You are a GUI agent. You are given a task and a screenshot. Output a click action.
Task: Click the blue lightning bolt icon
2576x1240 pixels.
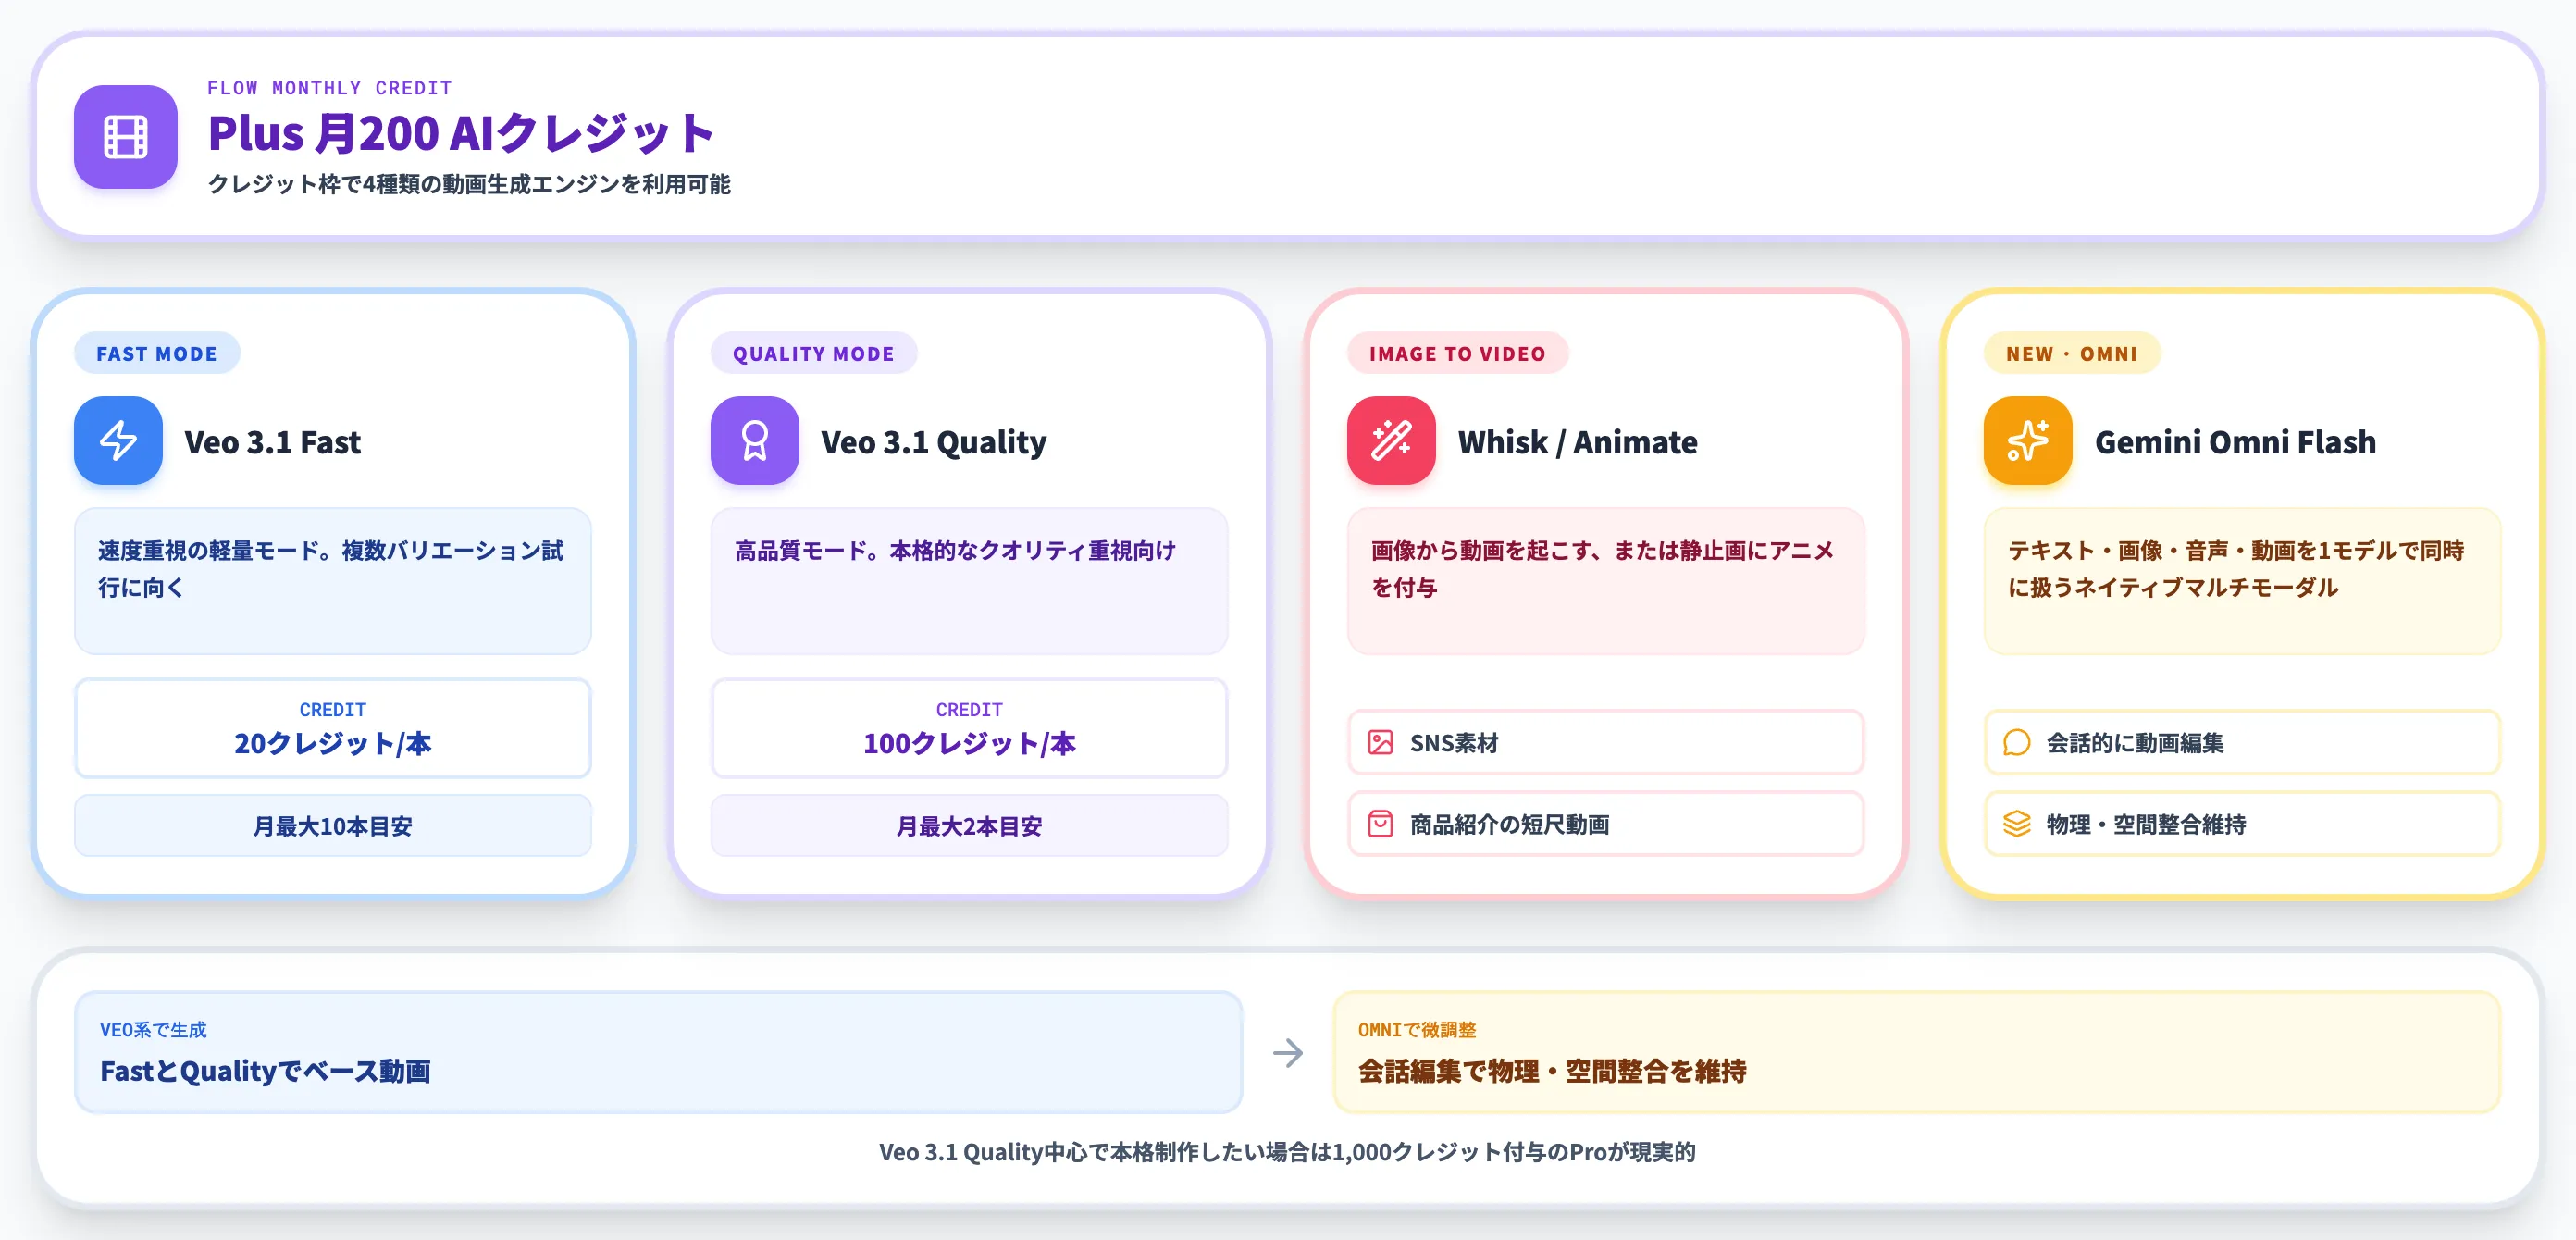(118, 441)
